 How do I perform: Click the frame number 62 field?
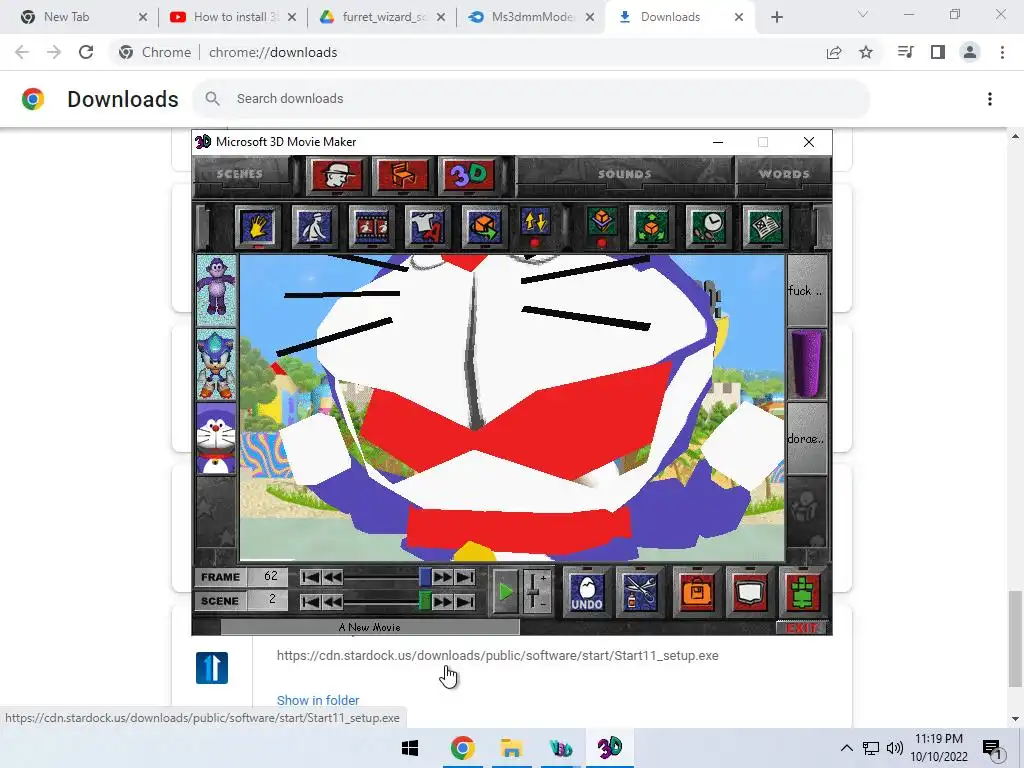(x=269, y=577)
